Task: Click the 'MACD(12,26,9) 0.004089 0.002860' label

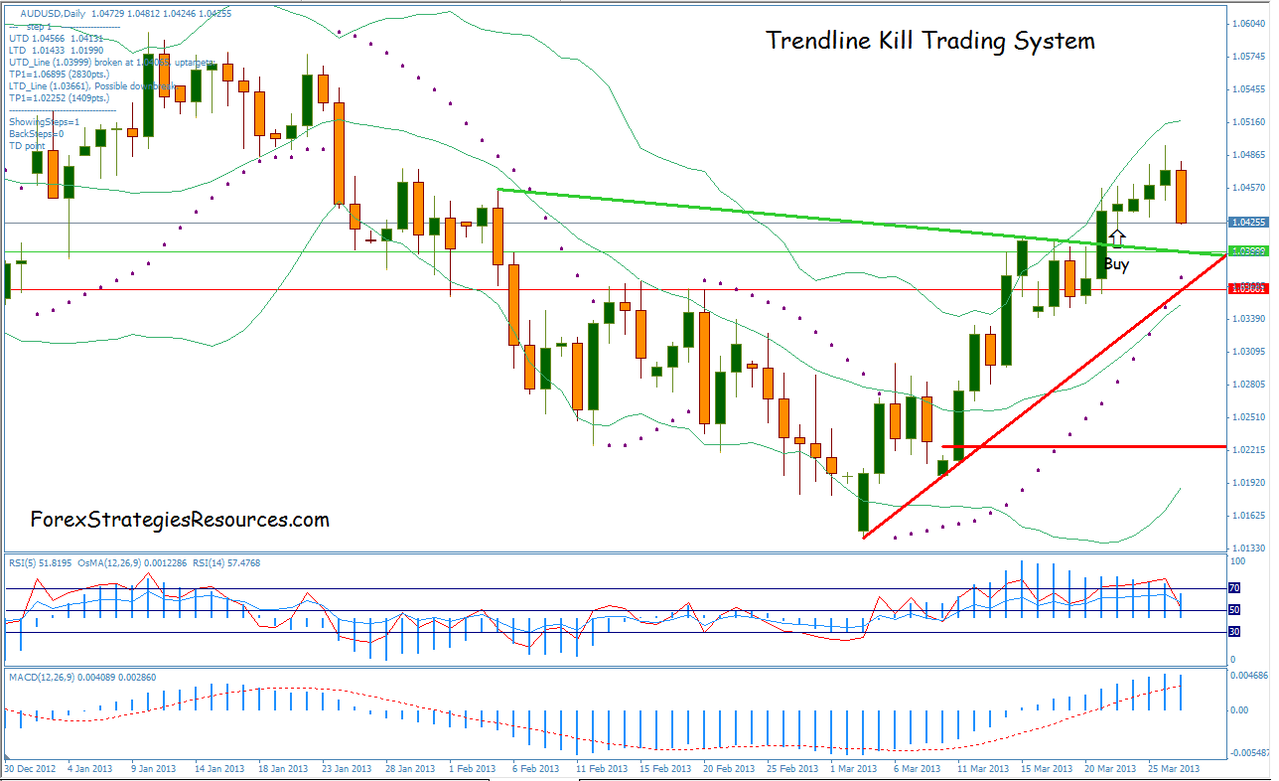Action: (x=82, y=677)
